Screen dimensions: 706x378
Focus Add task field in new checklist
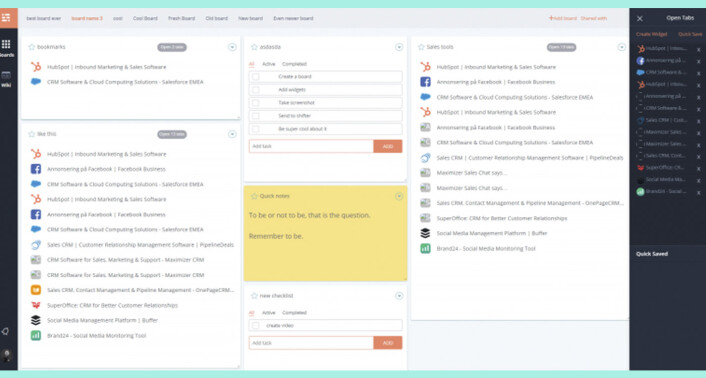[311, 343]
